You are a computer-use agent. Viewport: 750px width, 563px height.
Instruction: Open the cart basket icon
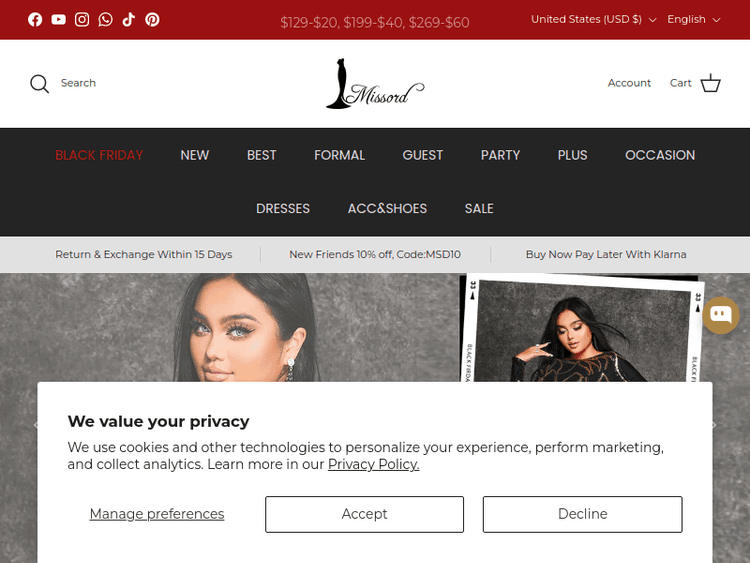coord(710,83)
